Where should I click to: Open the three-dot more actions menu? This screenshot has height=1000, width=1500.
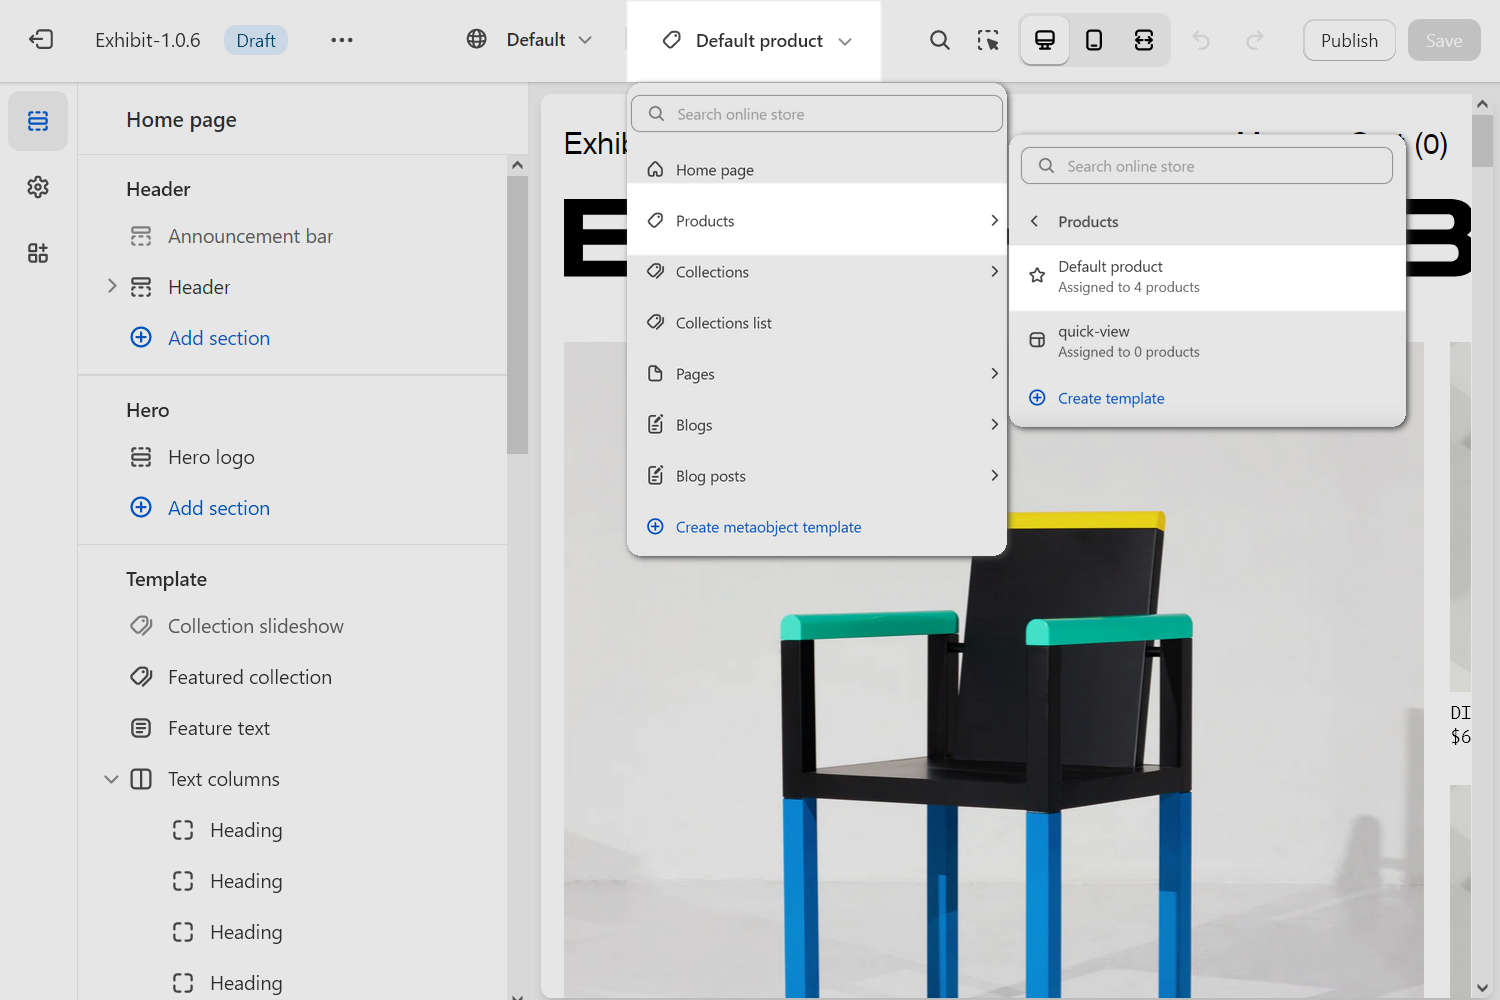point(342,40)
